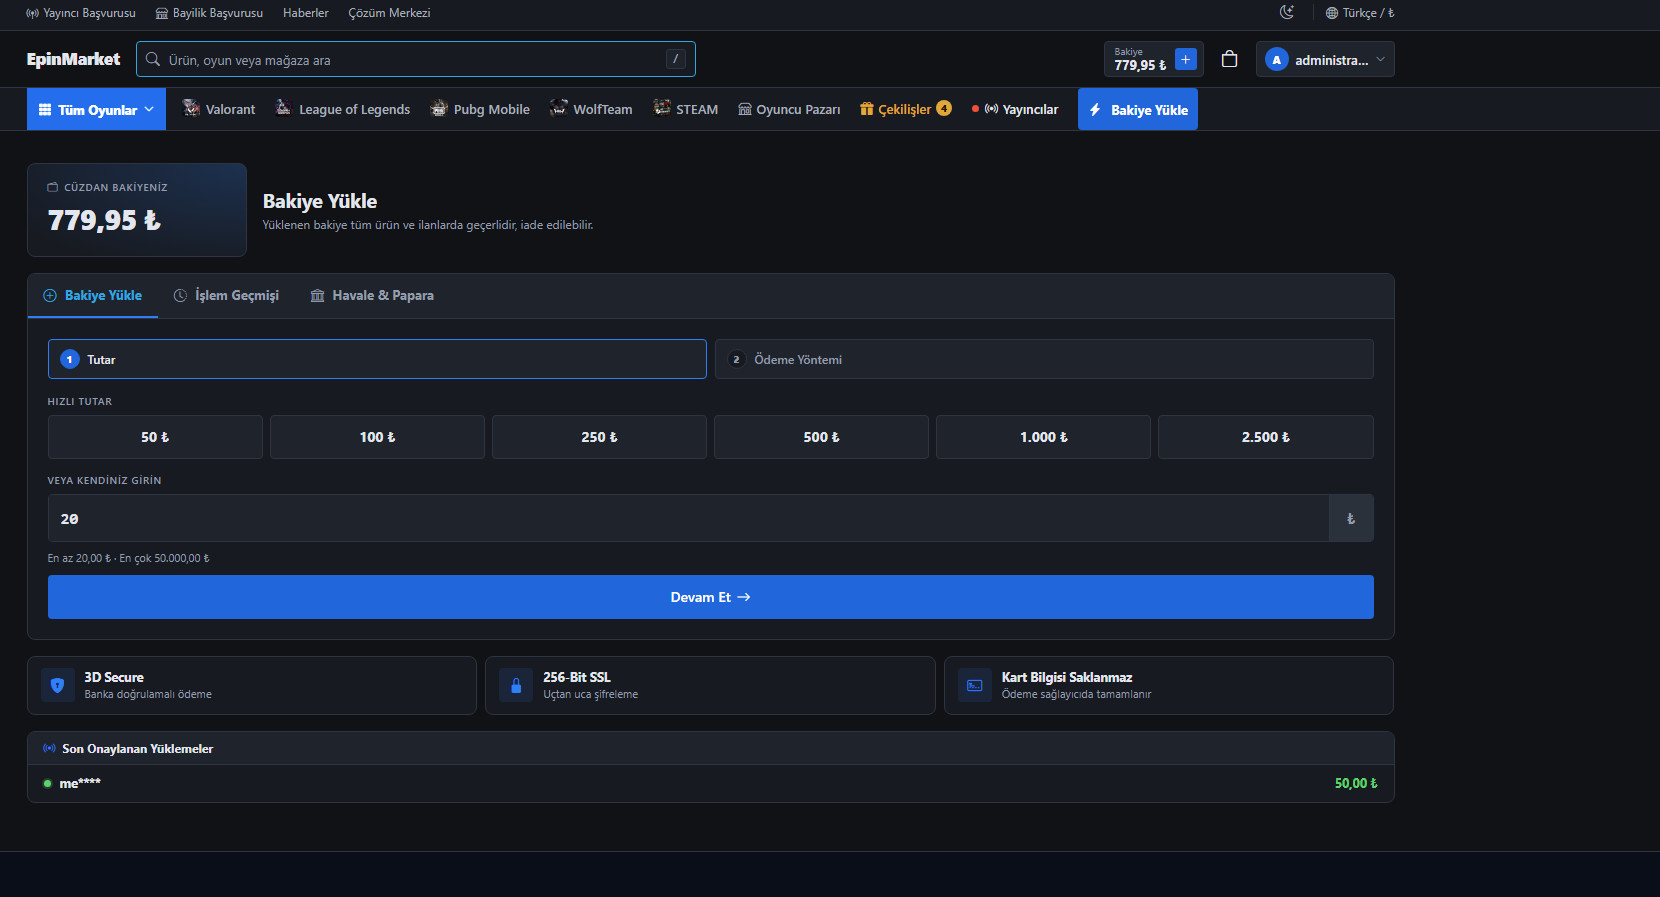Switch to Havale & Papara tab
The width and height of the screenshot is (1660, 897).
pyautogui.click(x=372, y=295)
